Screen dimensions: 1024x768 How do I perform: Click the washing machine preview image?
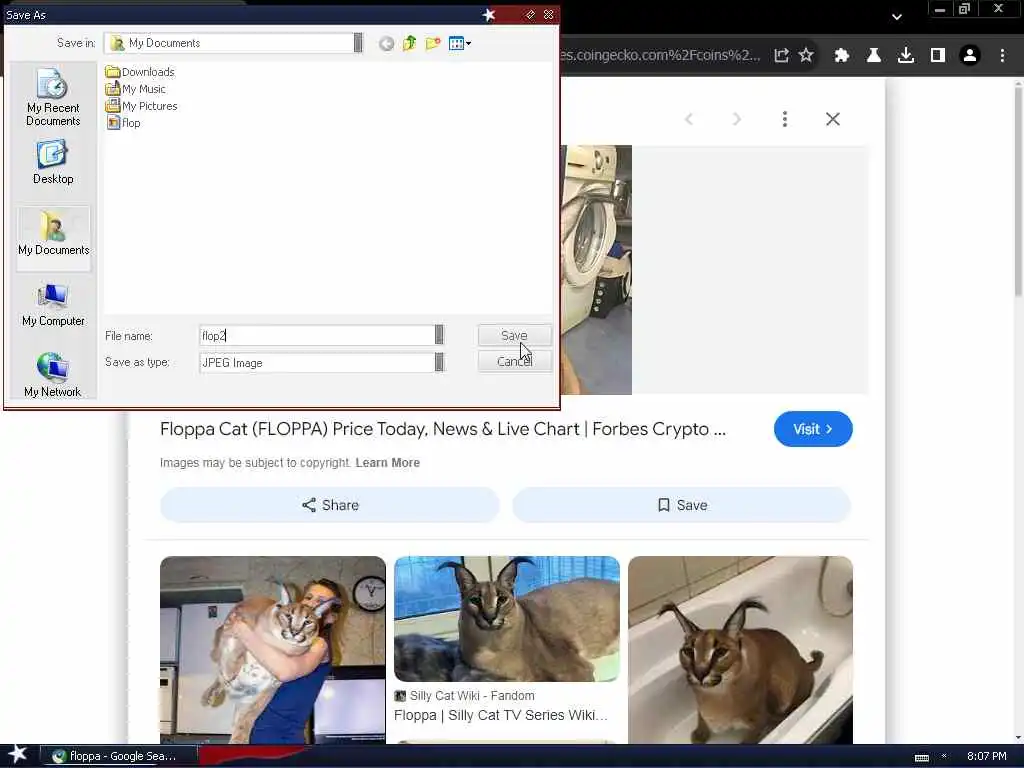pyautogui.click(x=596, y=270)
